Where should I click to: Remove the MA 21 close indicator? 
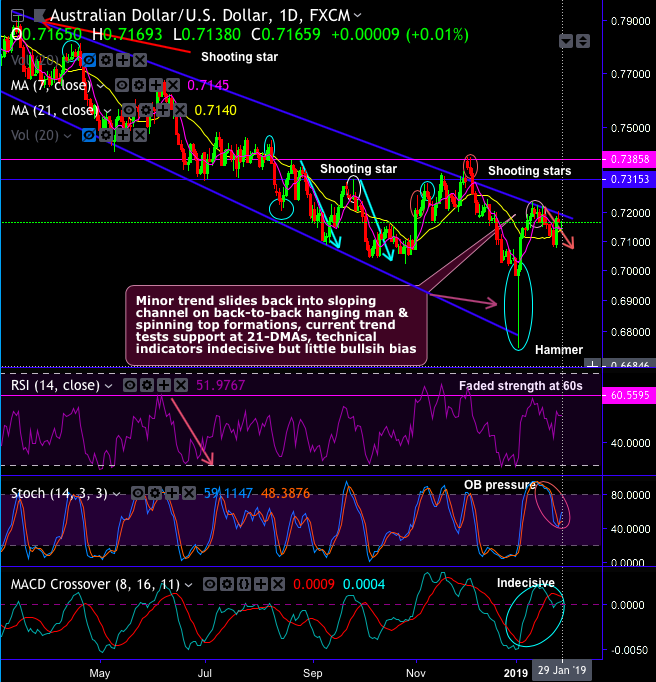point(179,110)
